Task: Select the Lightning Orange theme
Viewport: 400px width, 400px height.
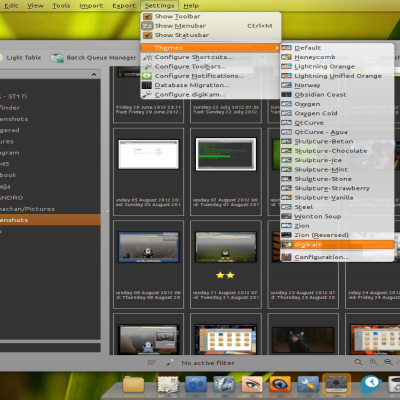Action: tap(337, 67)
